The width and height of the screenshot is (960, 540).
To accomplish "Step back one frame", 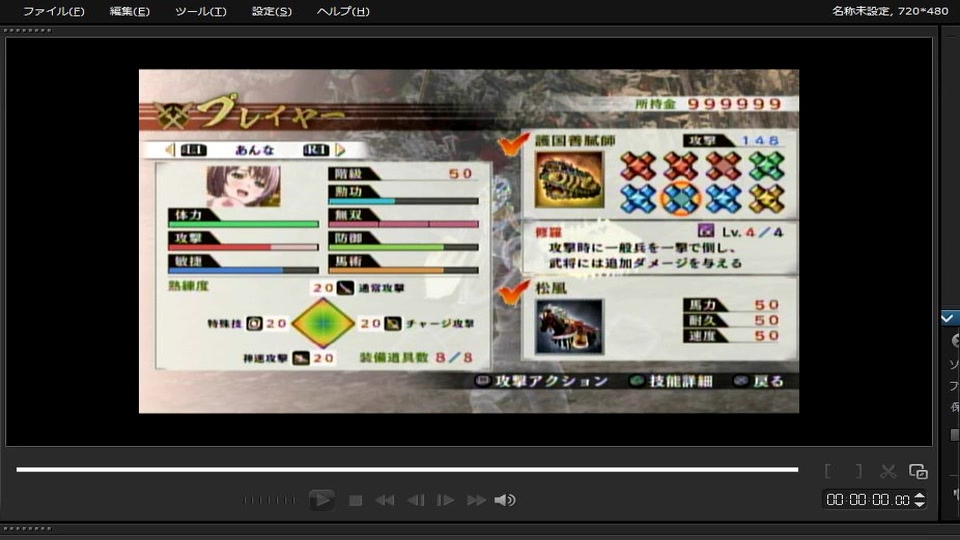I will click(x=416, y=500).
